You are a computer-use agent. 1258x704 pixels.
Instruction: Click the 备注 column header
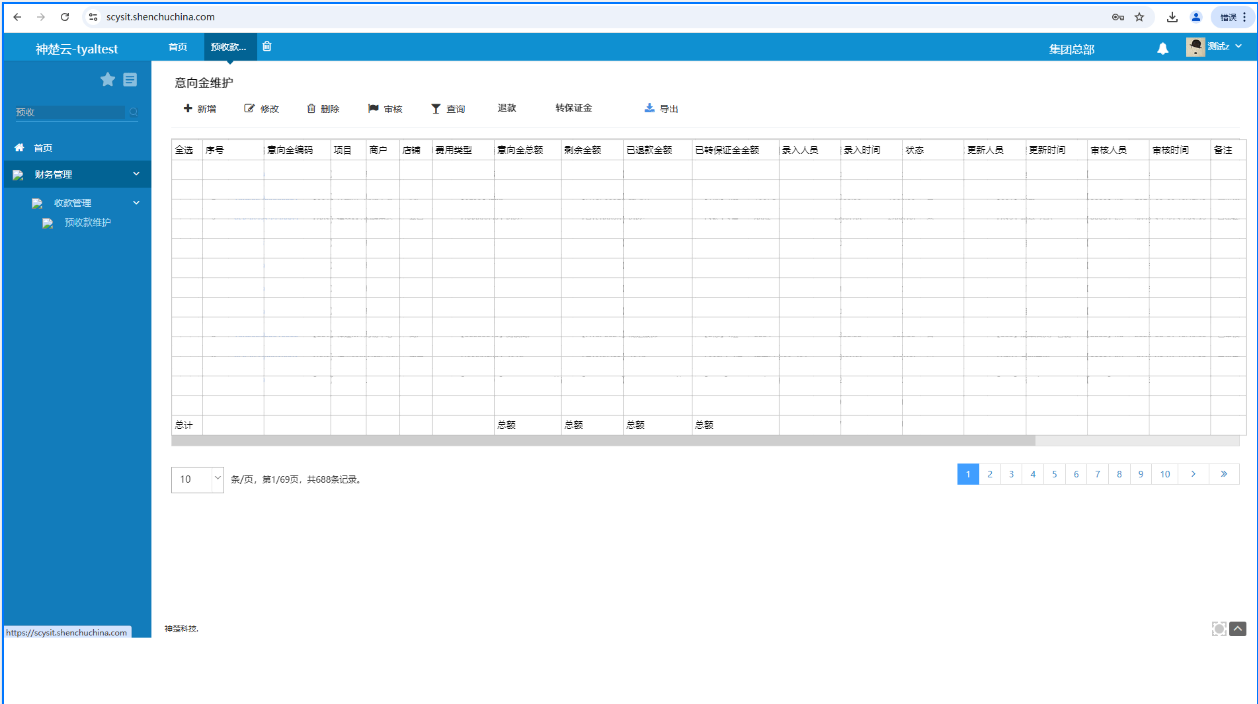pyautogui.click(x=1224, y=150)
